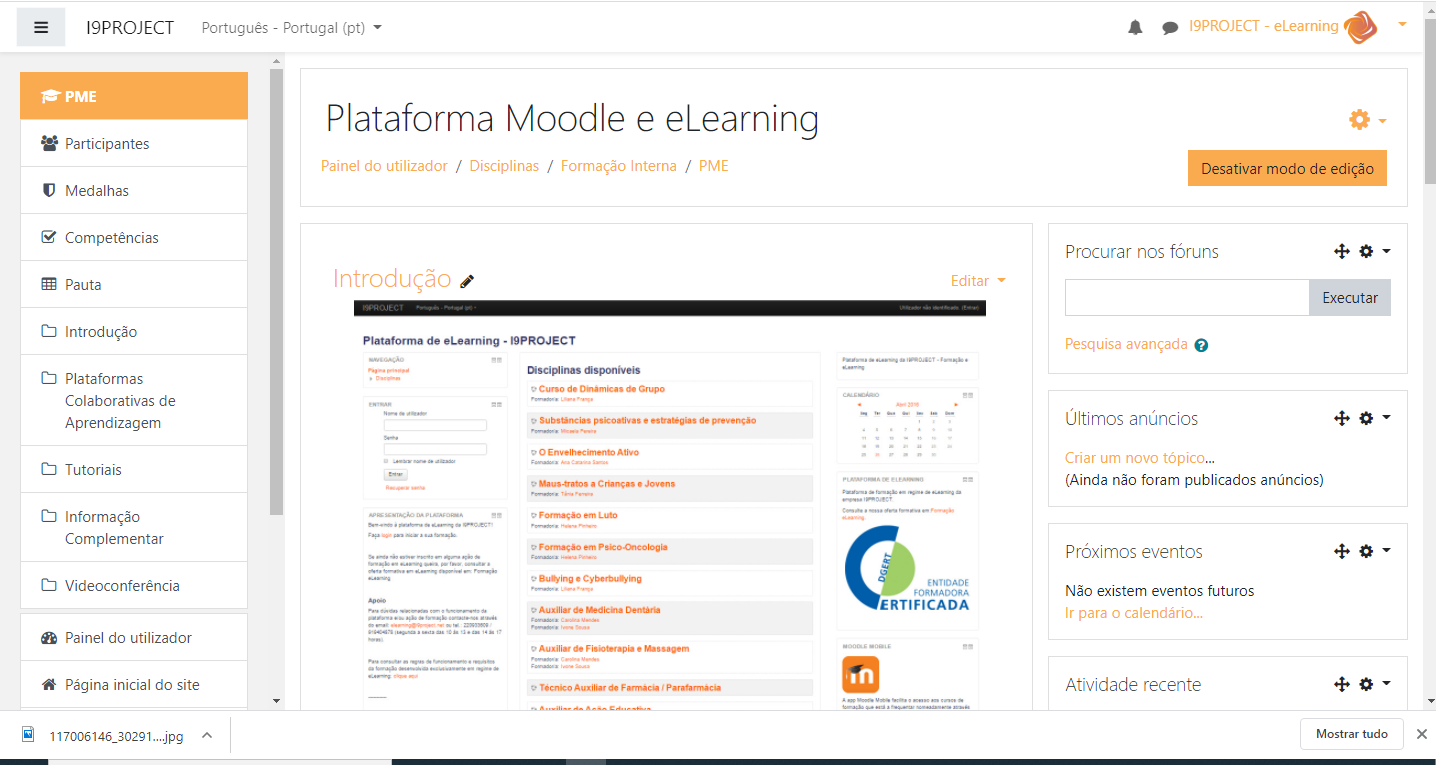Open the download item options chevron
The width and height of the screenshot is (1436, 765).
click(207, 735)
